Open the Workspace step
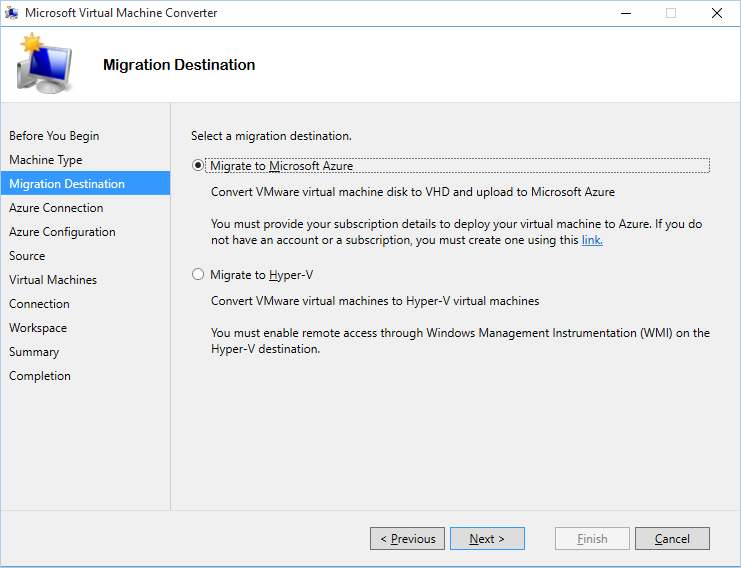 pyautogui.click(x=38, y=328)
